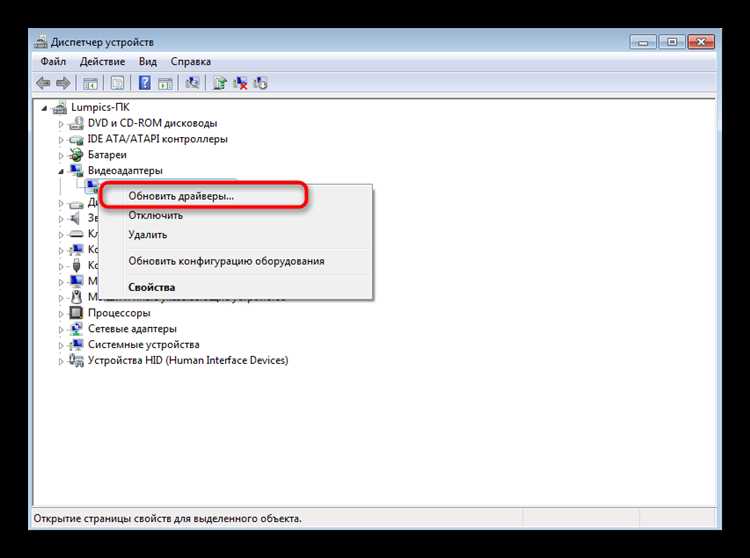The height and width of the screenshot is (558, 750).
Task: Open the Действие menu
Action: pos(102,62)
